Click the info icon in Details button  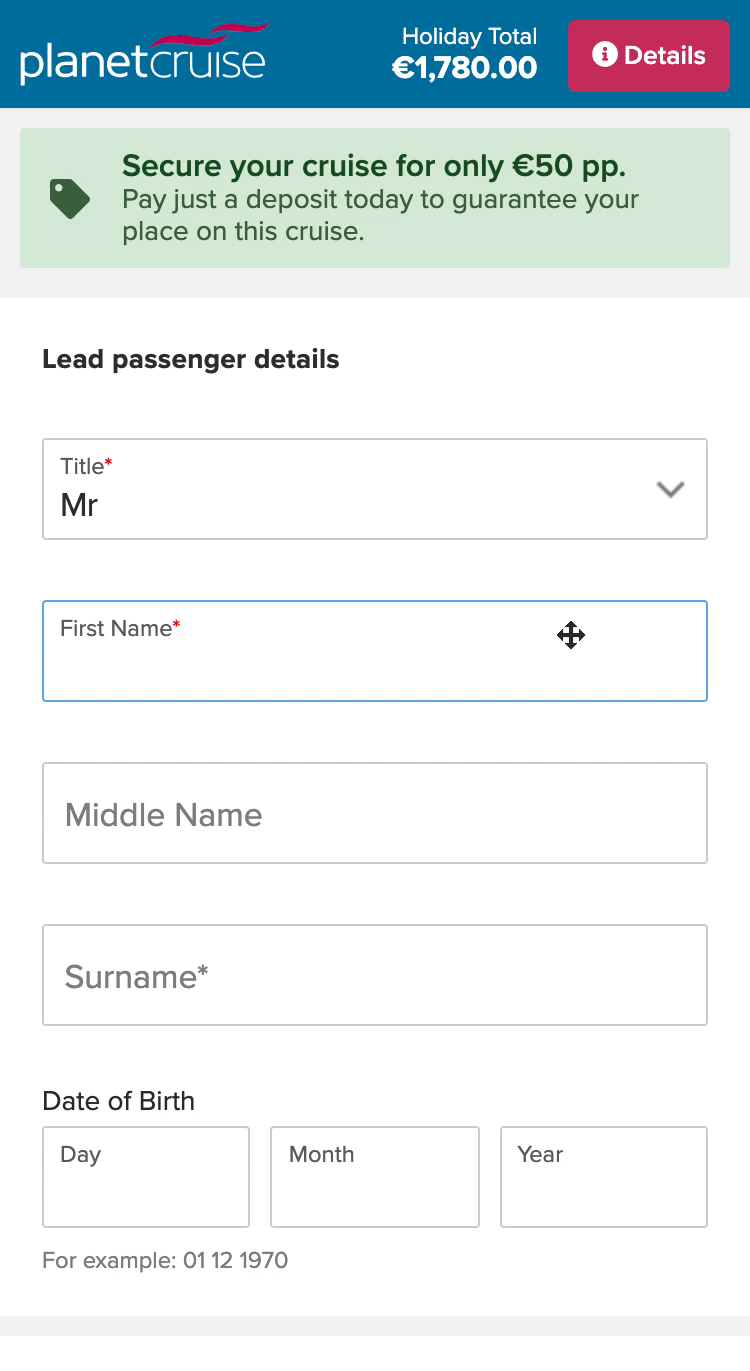tap(604, 55)
